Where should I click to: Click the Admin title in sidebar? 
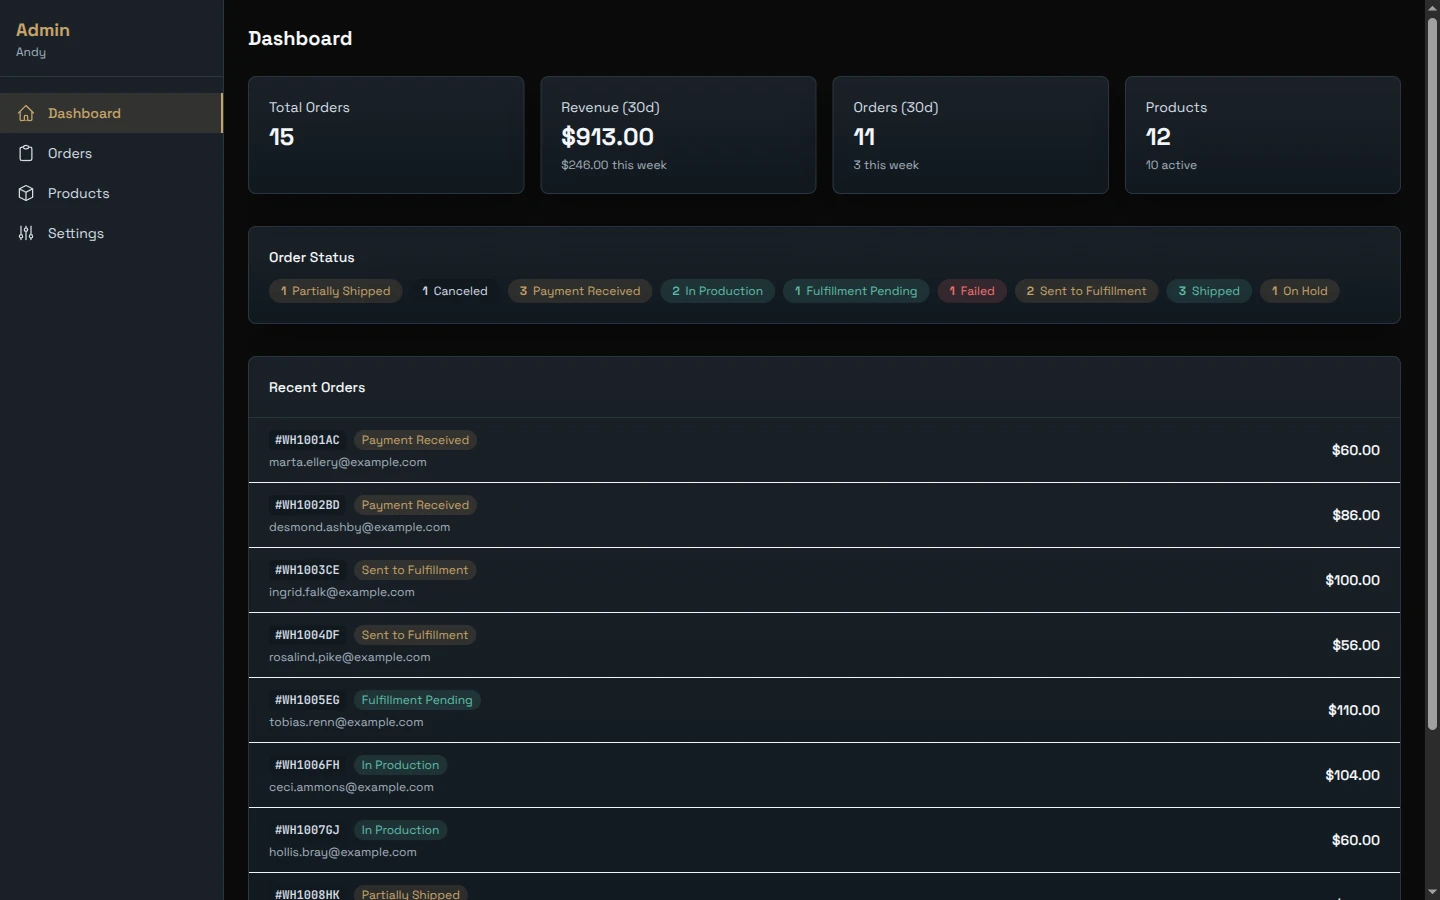coord(43,30)
